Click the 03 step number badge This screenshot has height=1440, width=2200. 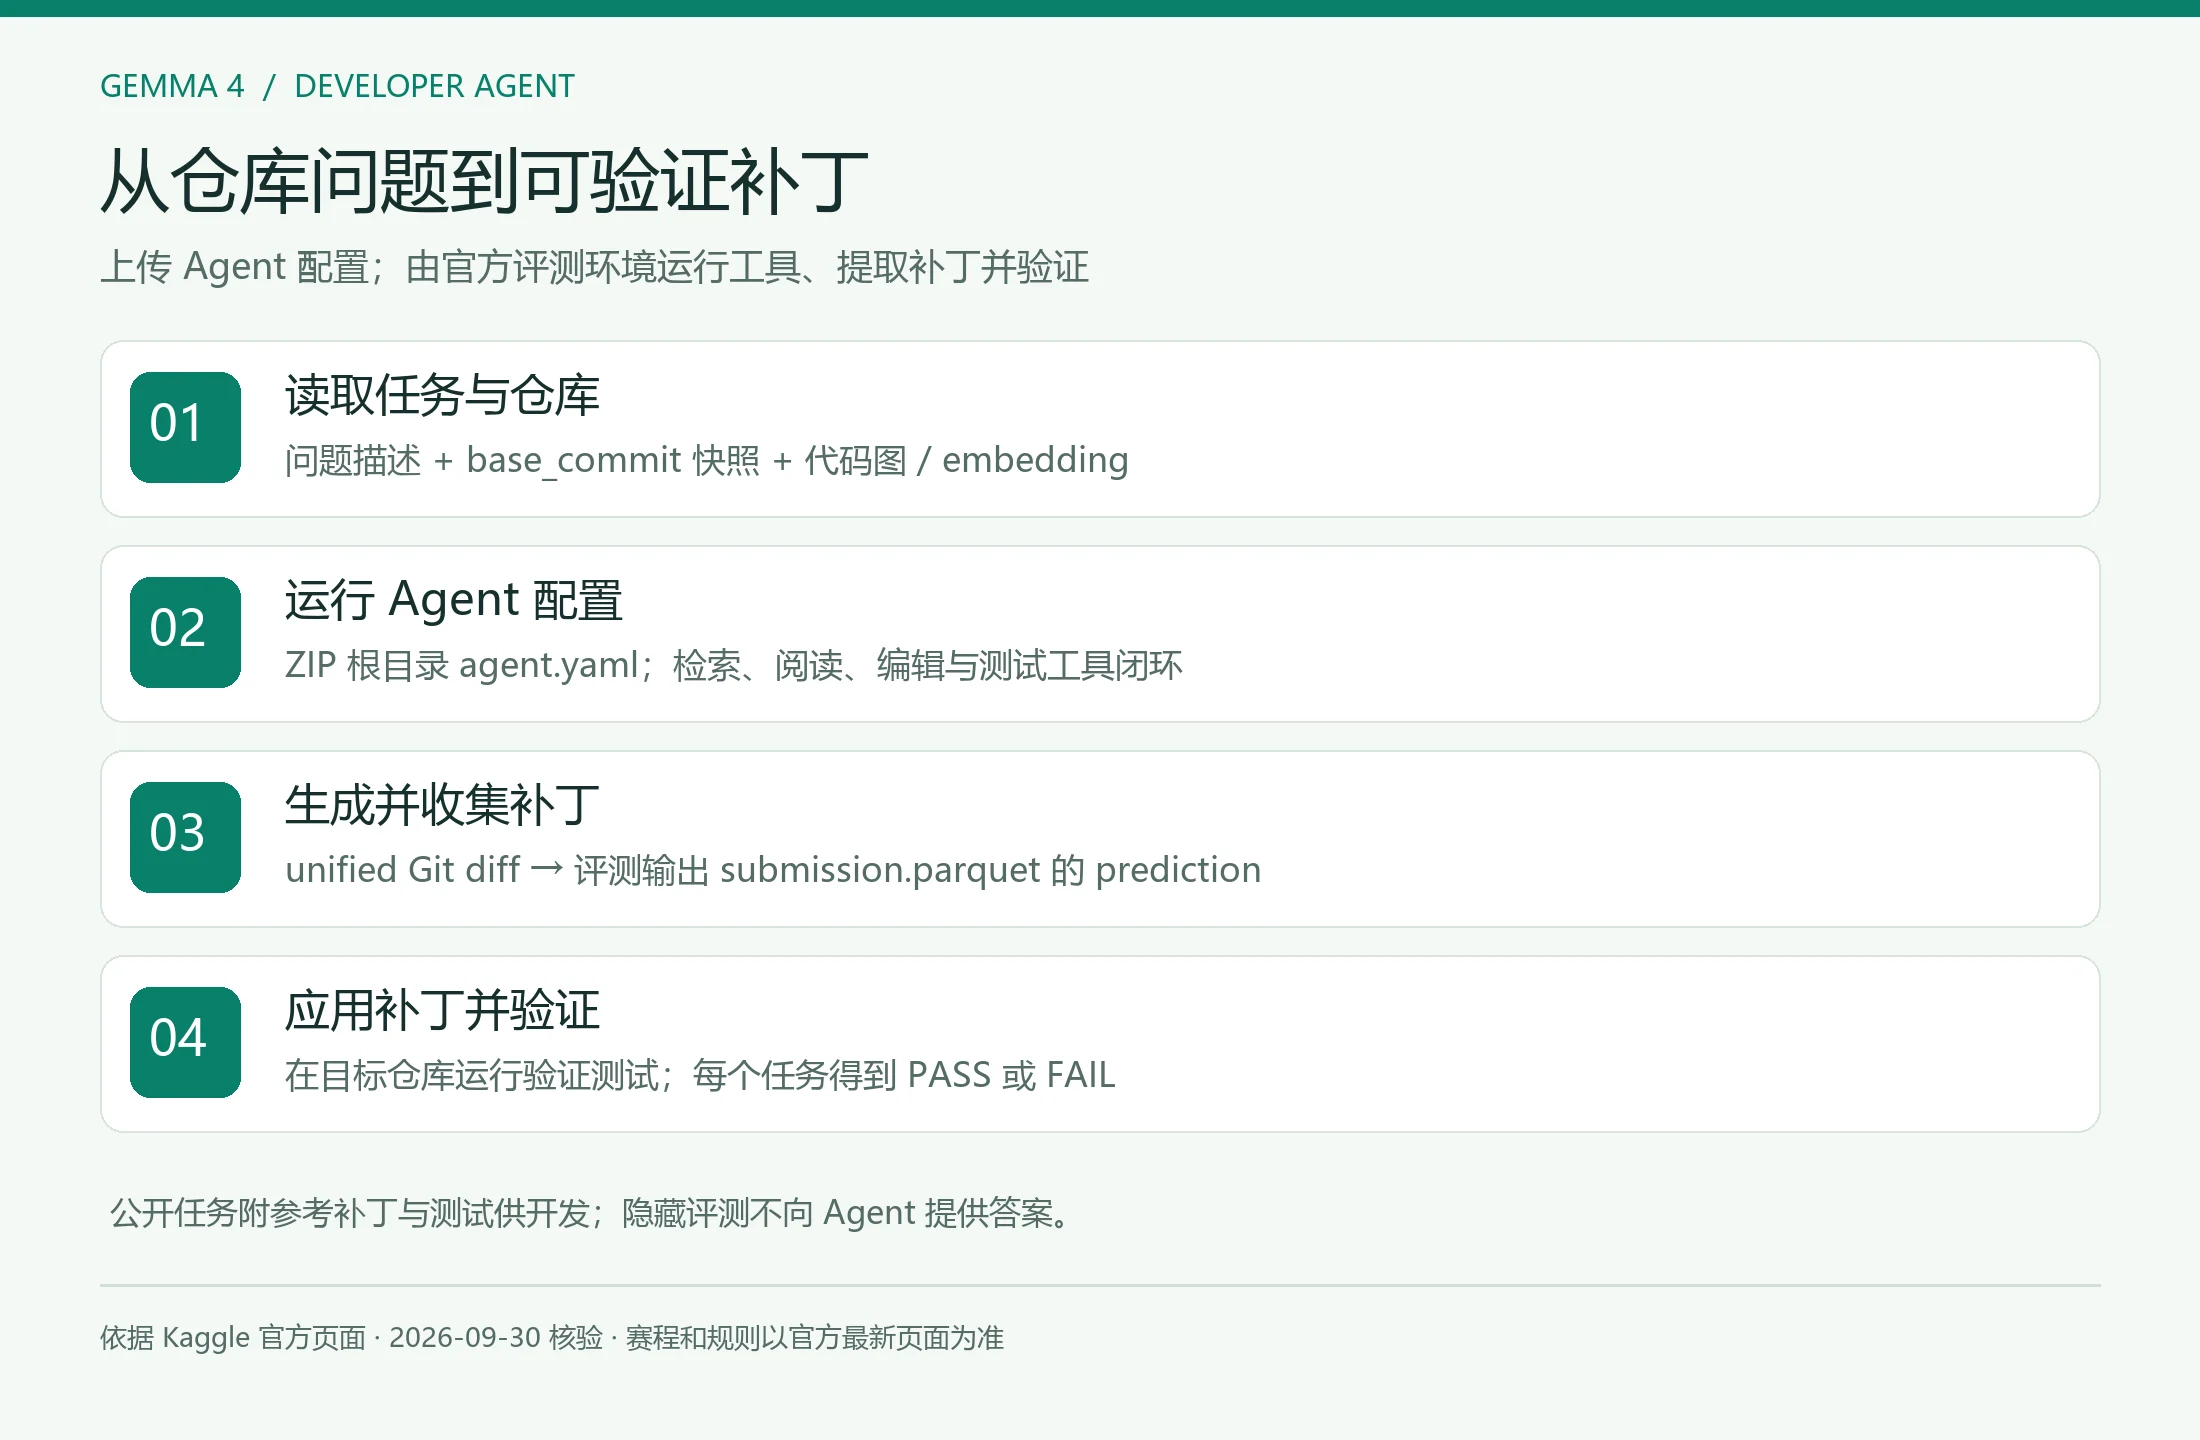coord(185,837)
